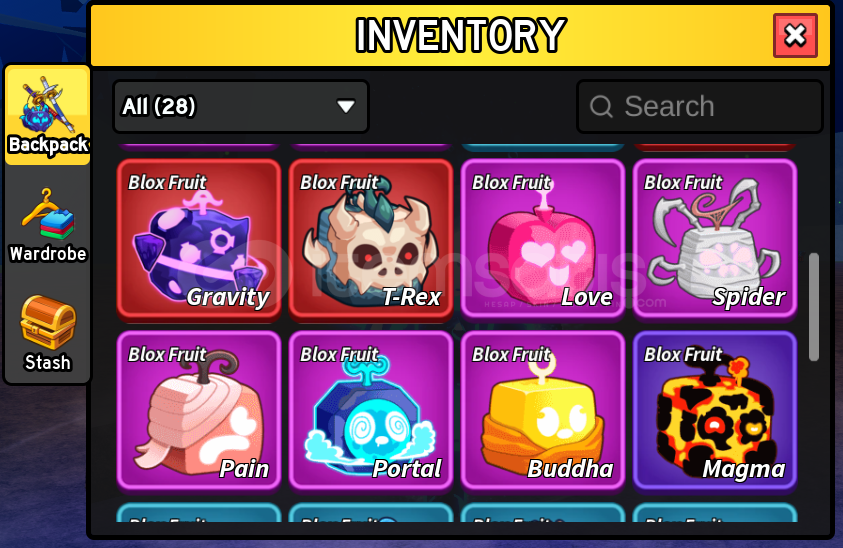The height and width of the screenshot is (548, 843).
Task: Expand the All (28) filter dropdown
Action: tap(241, 106)
